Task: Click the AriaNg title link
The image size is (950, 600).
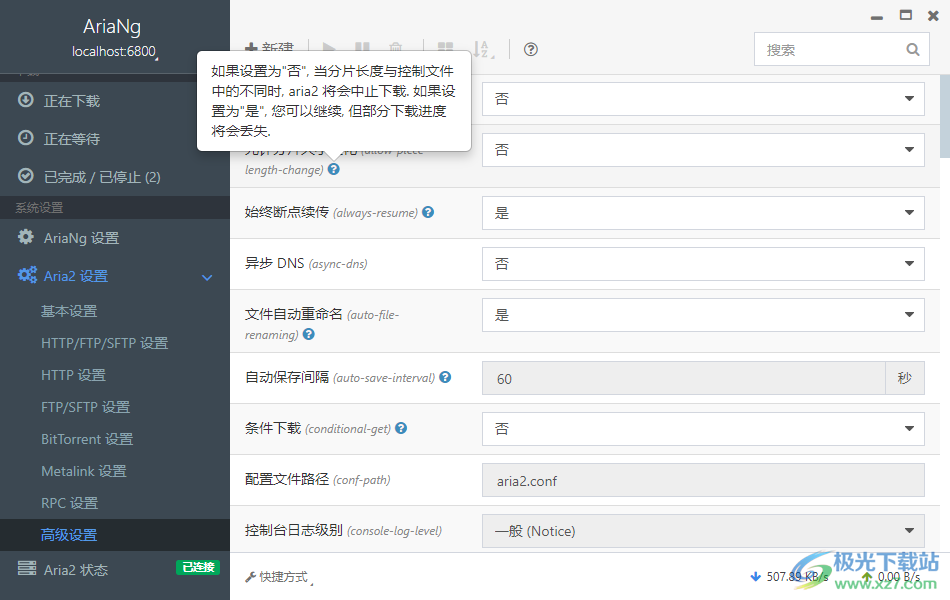Action: click(x=112, y=27)
